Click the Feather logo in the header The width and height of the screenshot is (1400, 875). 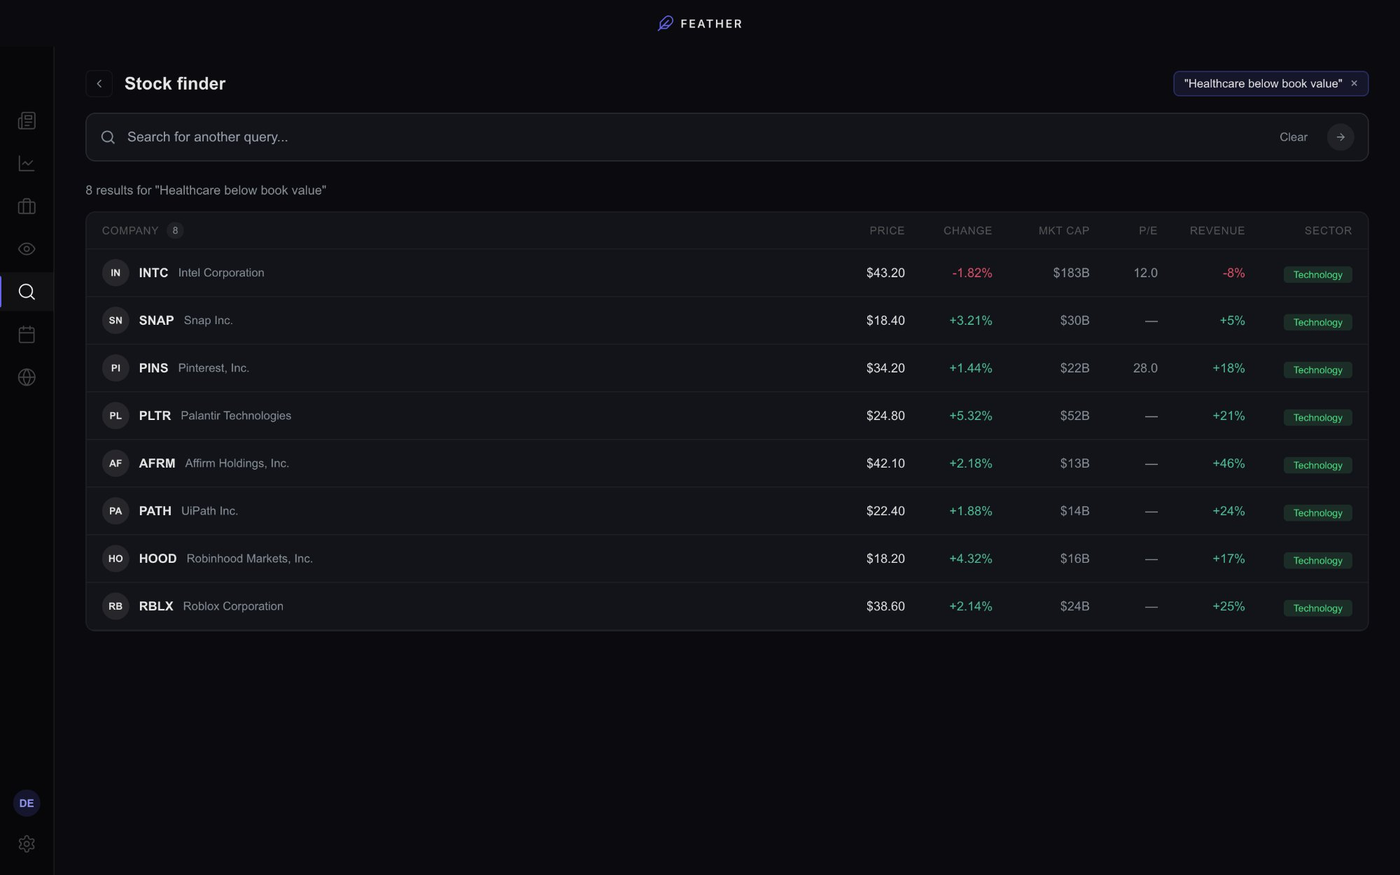(699, 22)
